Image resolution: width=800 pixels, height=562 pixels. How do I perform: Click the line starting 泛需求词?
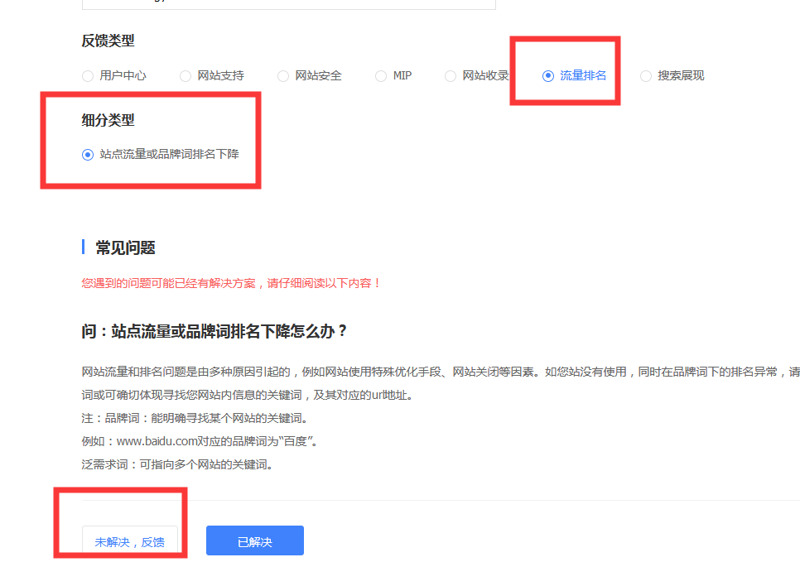coord(177,465)
